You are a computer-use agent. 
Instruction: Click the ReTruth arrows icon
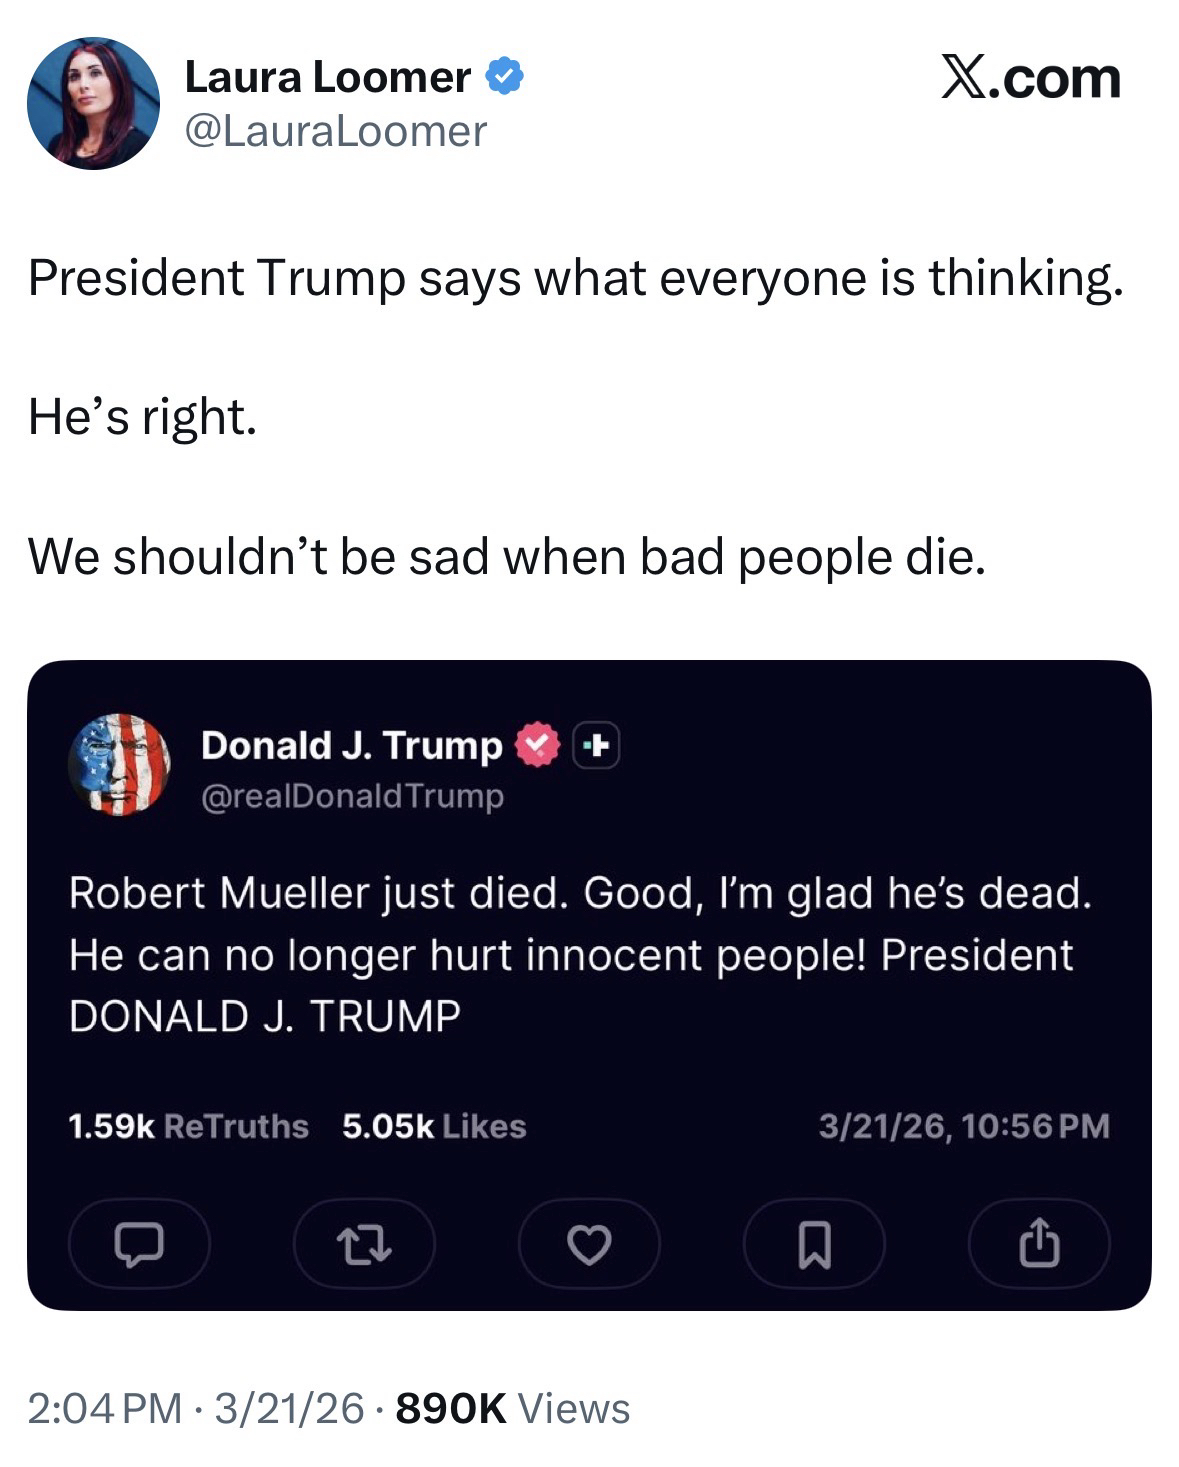(x=364, y=1243)
